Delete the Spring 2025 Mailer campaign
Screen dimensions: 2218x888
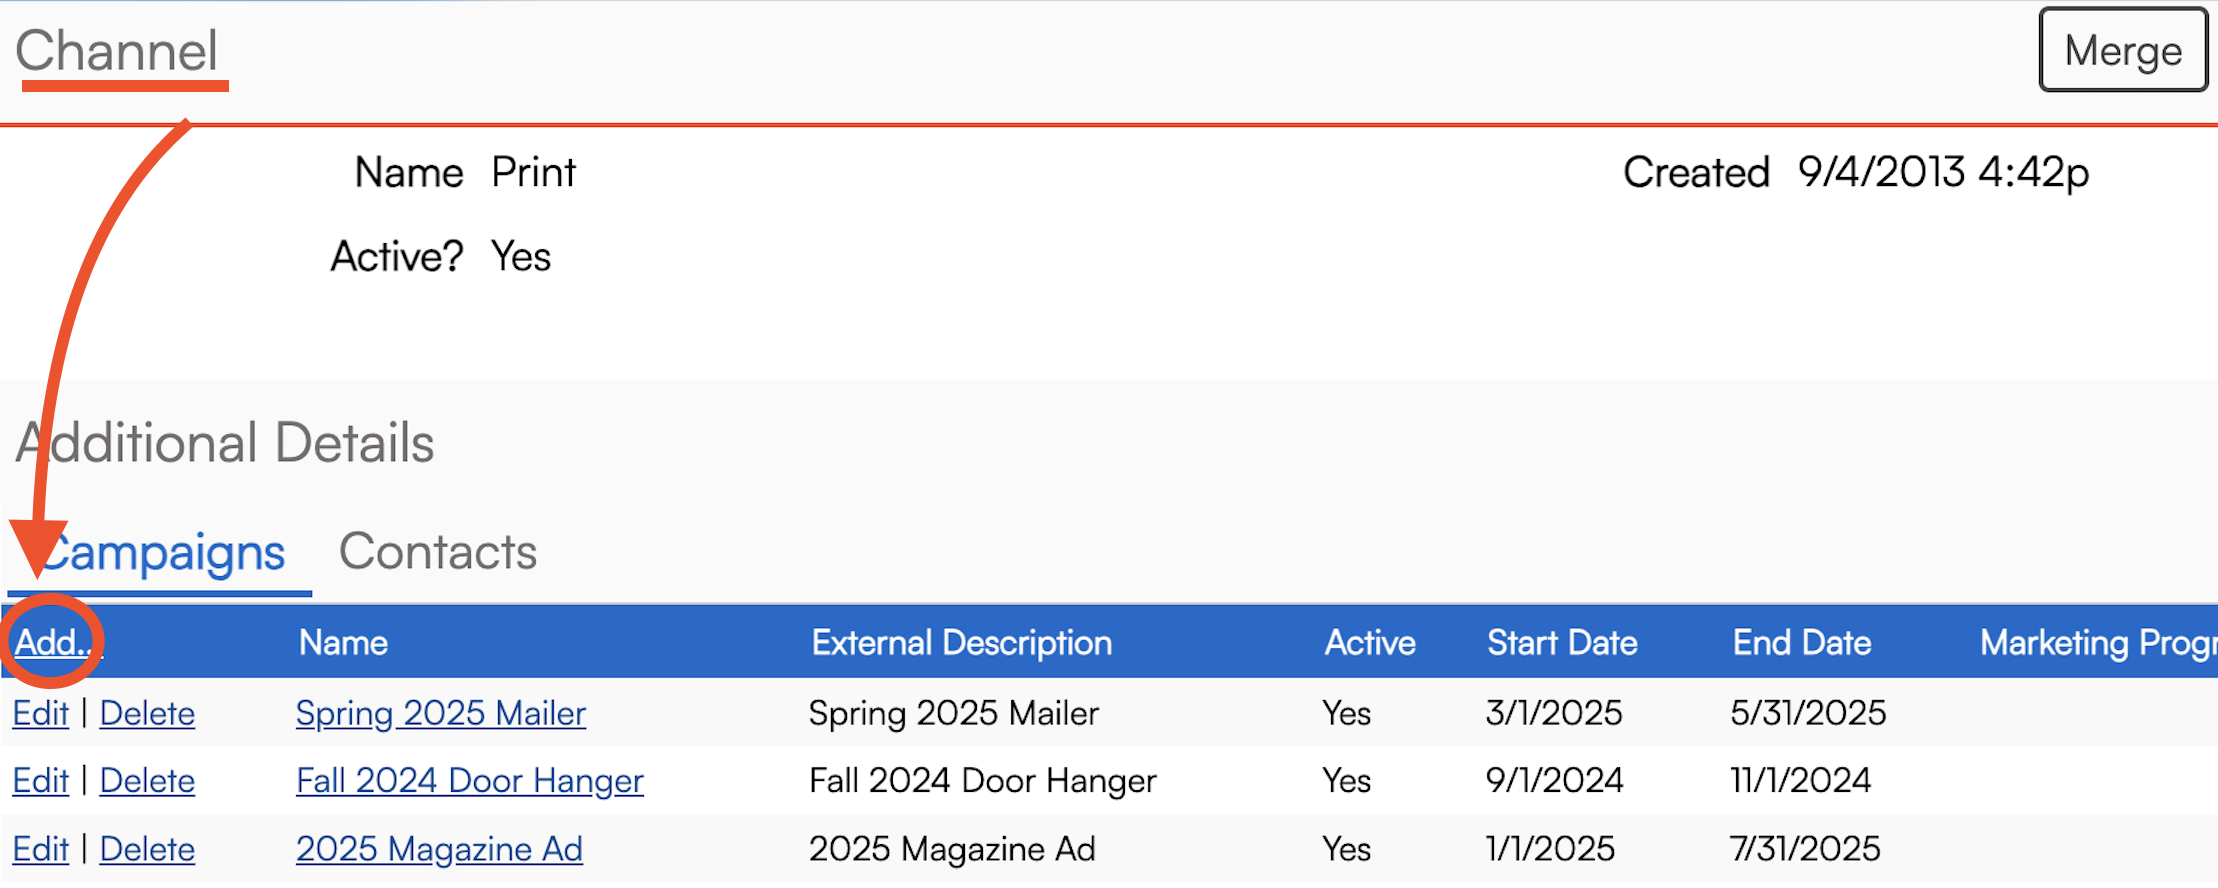click(x=147, y=714)
